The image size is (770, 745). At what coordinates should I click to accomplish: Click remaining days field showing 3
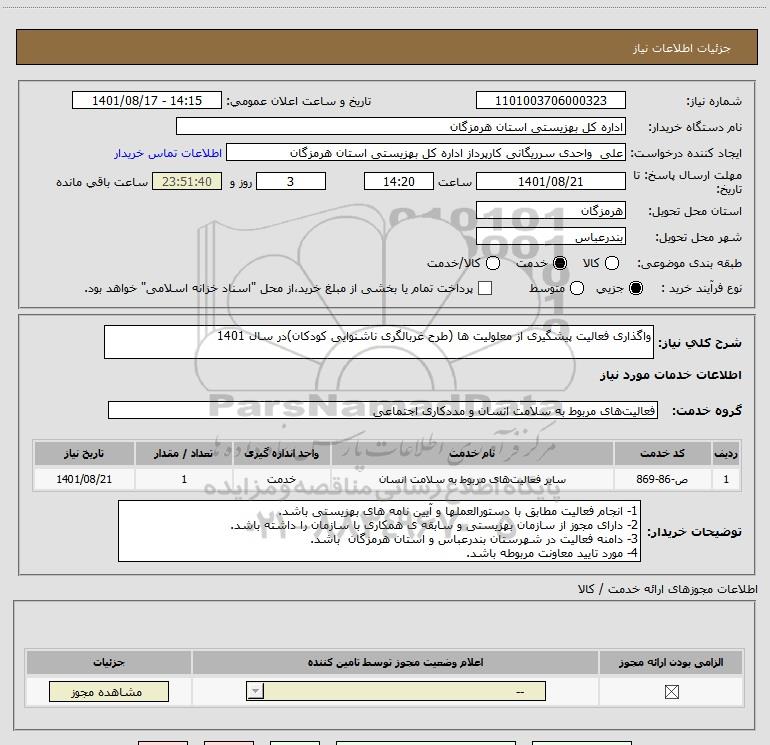click(291, 181)
